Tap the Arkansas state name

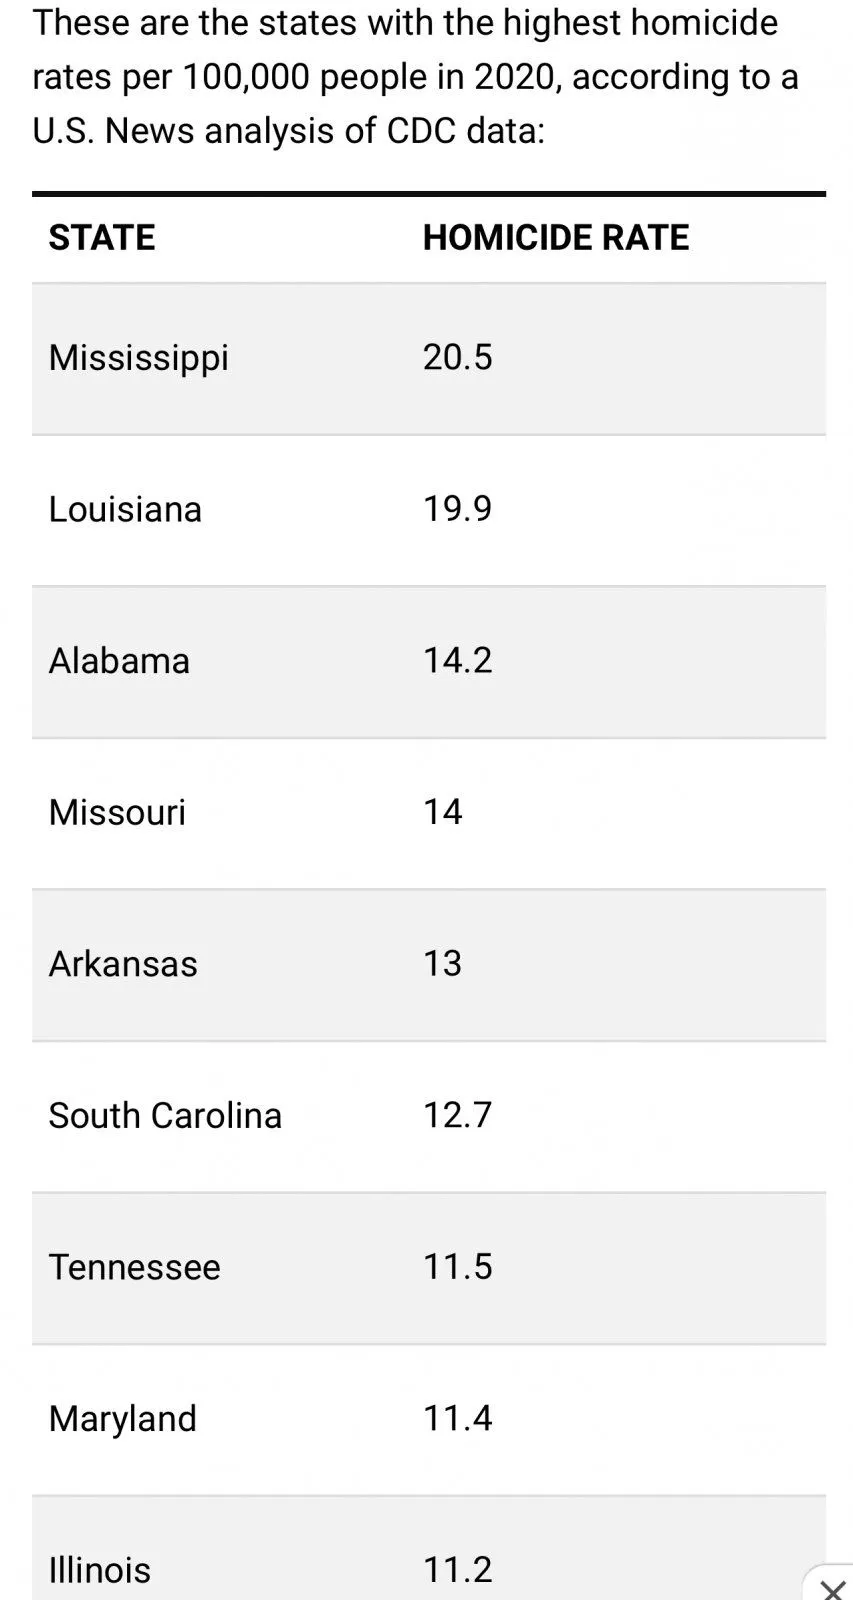[x=123, y=964]
